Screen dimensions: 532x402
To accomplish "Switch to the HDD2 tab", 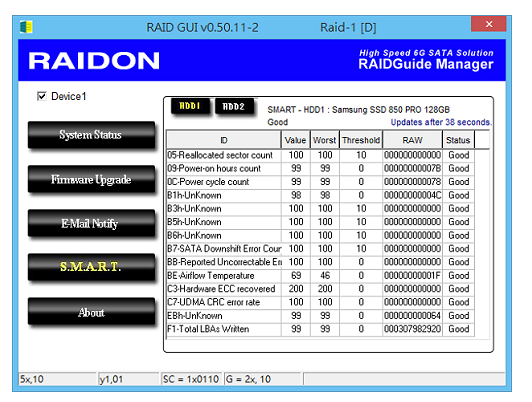I will click(x=234, y=107).
